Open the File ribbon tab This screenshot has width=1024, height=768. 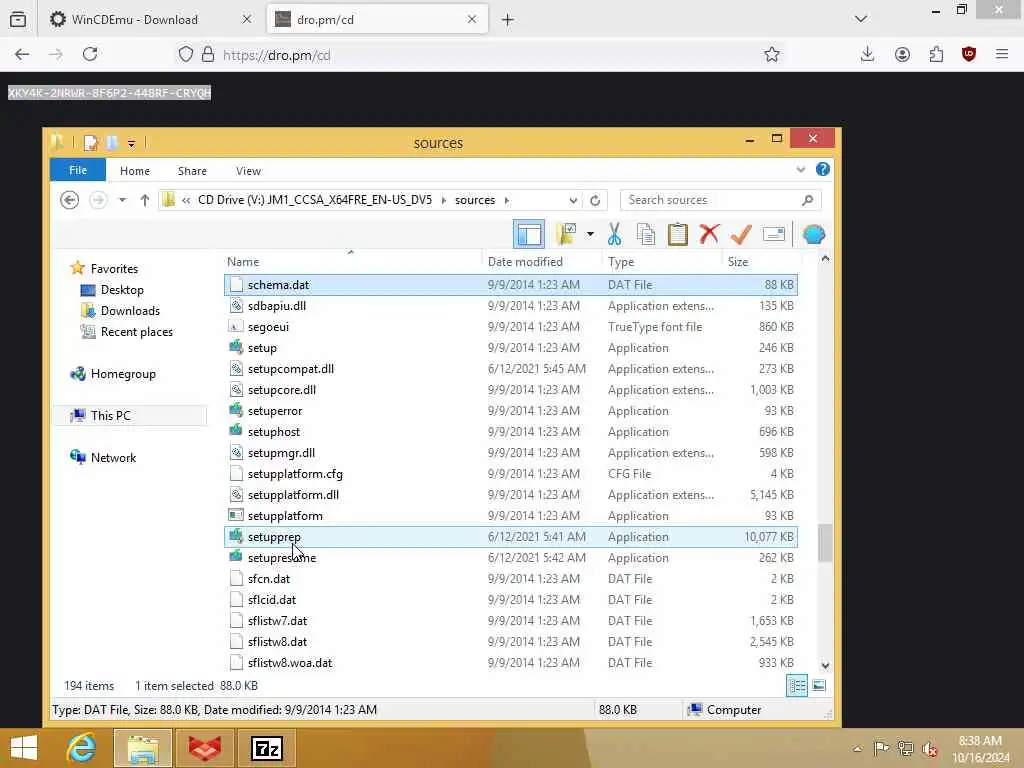pyautogui.click(x=78, y=170)
